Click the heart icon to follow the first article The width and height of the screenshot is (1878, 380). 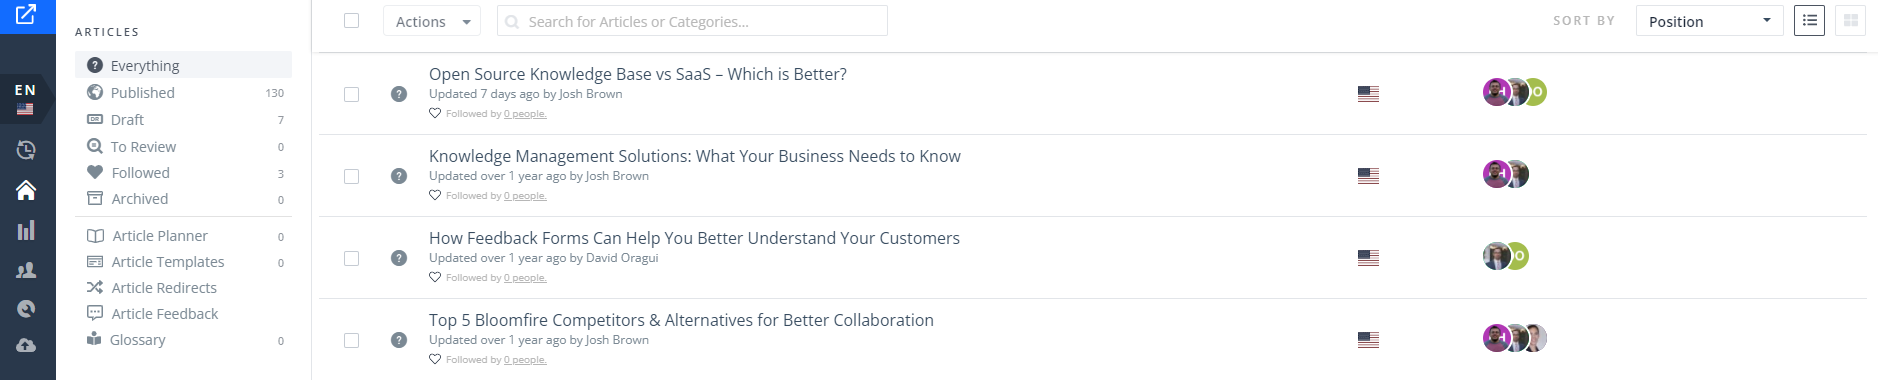tap(435, 113)
